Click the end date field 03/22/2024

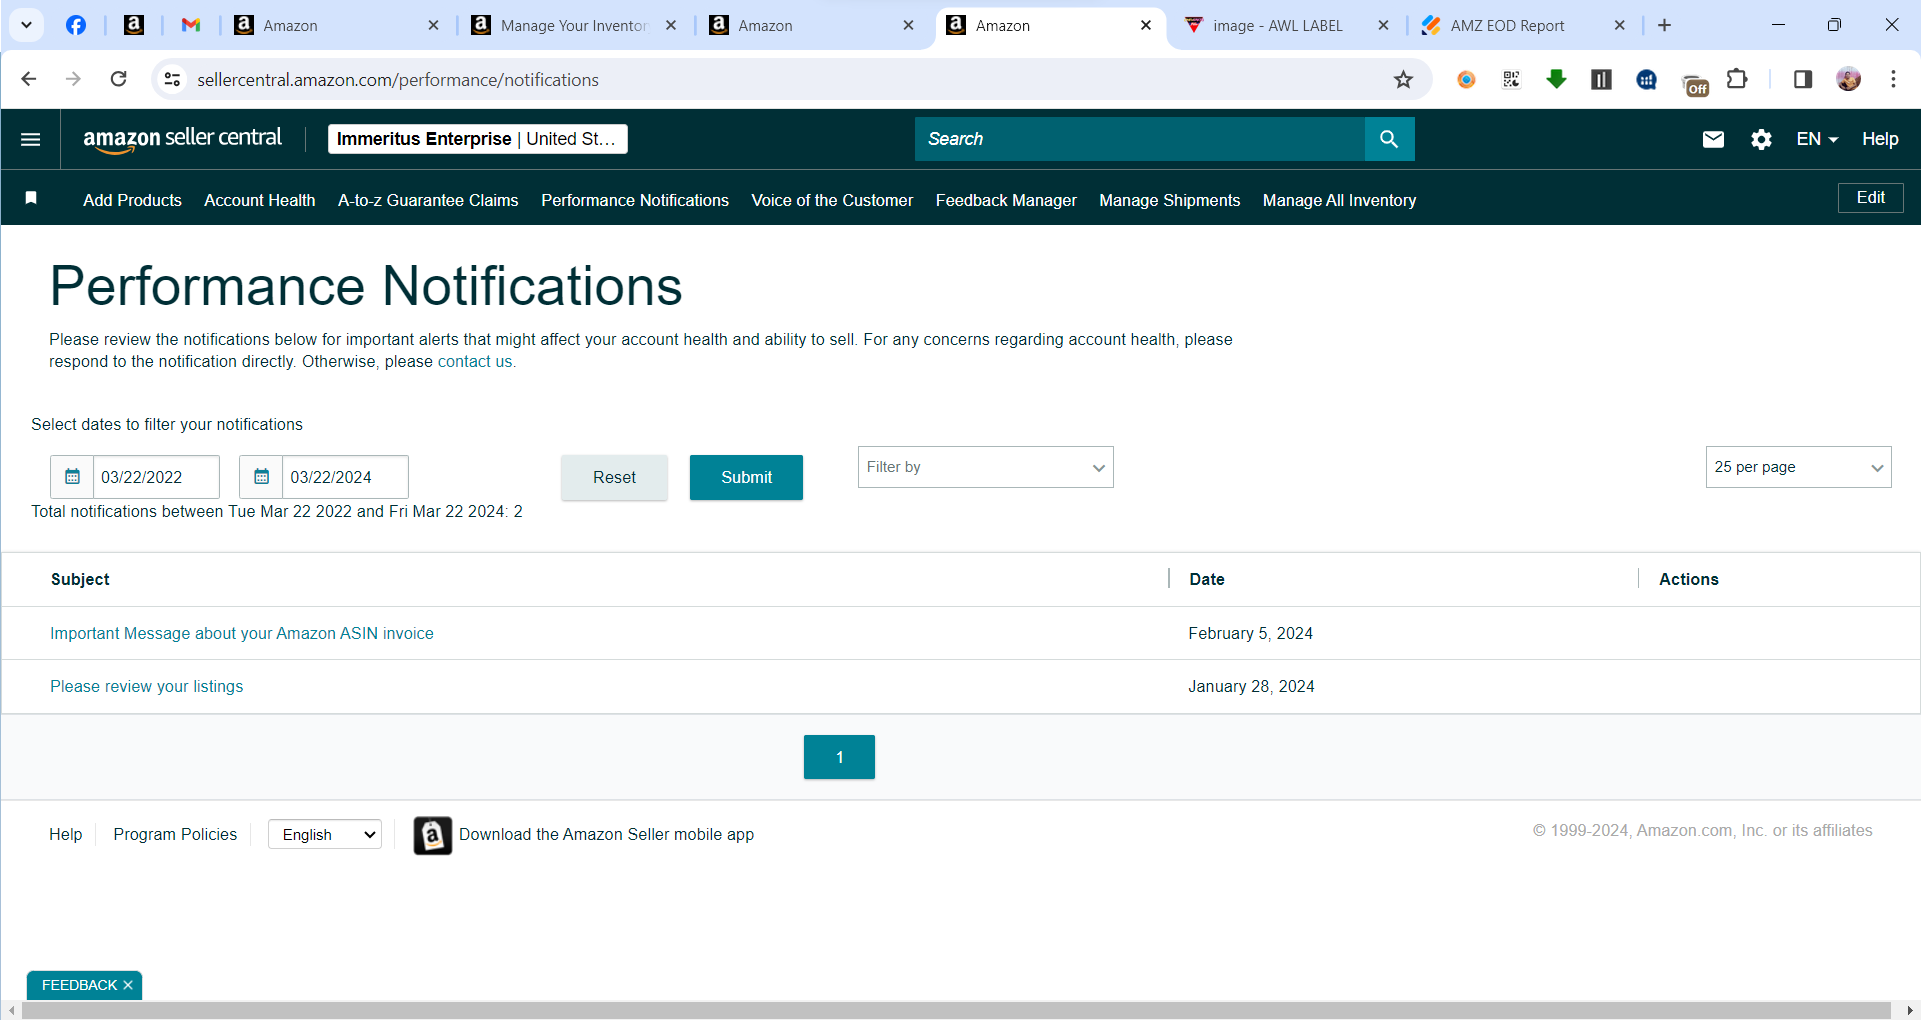(345, 477)
